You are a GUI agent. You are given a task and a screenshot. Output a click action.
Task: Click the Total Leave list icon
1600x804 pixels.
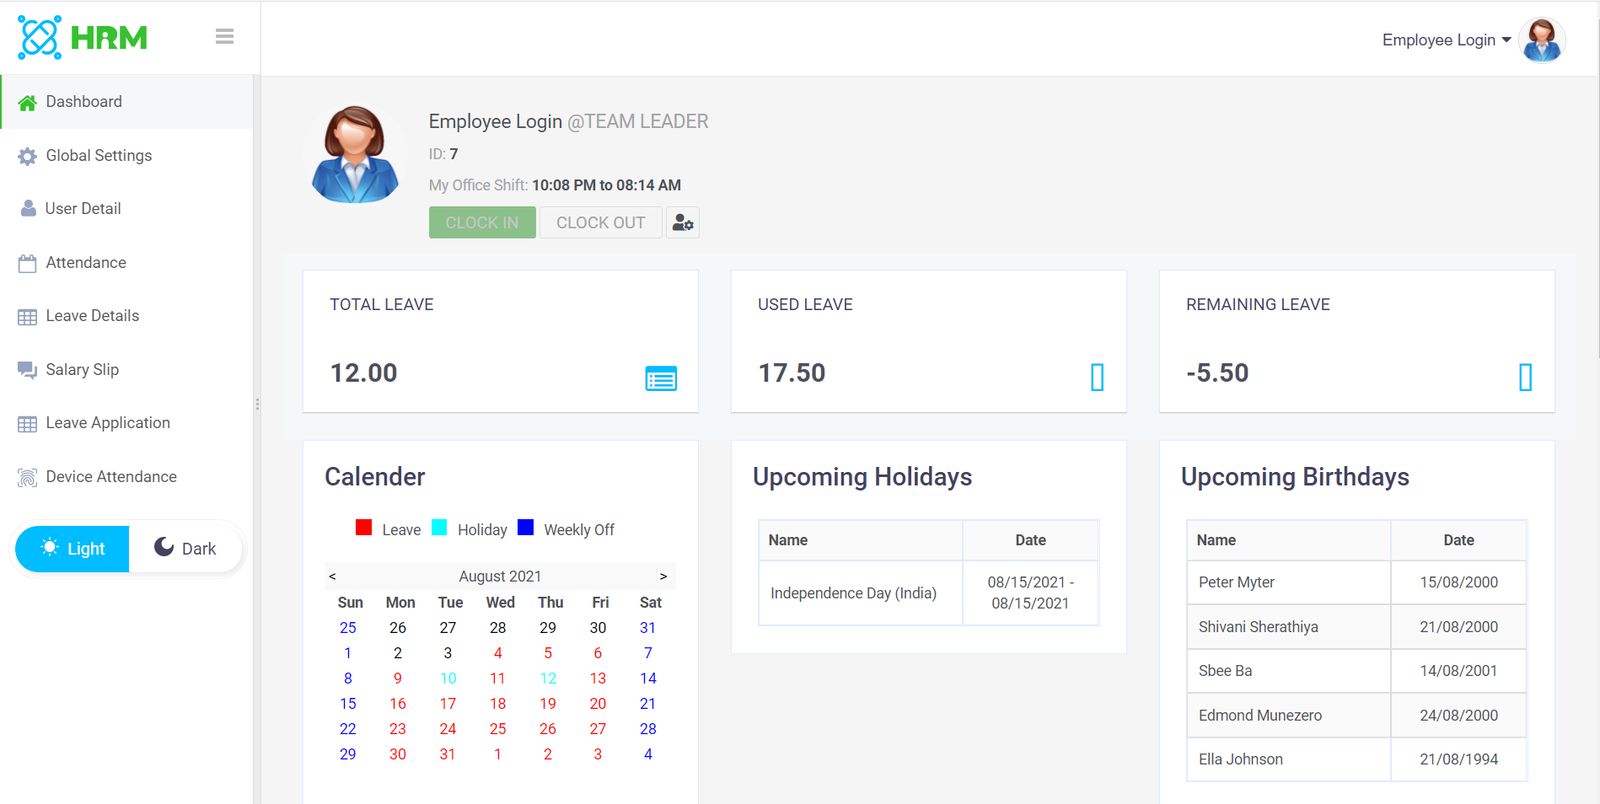coord(661,378)
